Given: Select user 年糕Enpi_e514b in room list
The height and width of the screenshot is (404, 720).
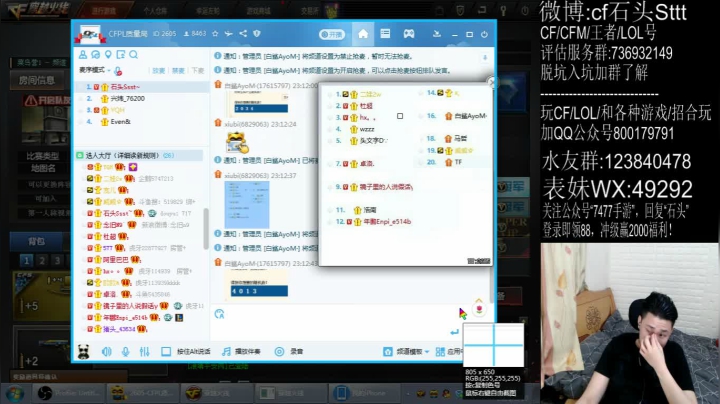Looking at the screenshot, I should tap(125, 317).
